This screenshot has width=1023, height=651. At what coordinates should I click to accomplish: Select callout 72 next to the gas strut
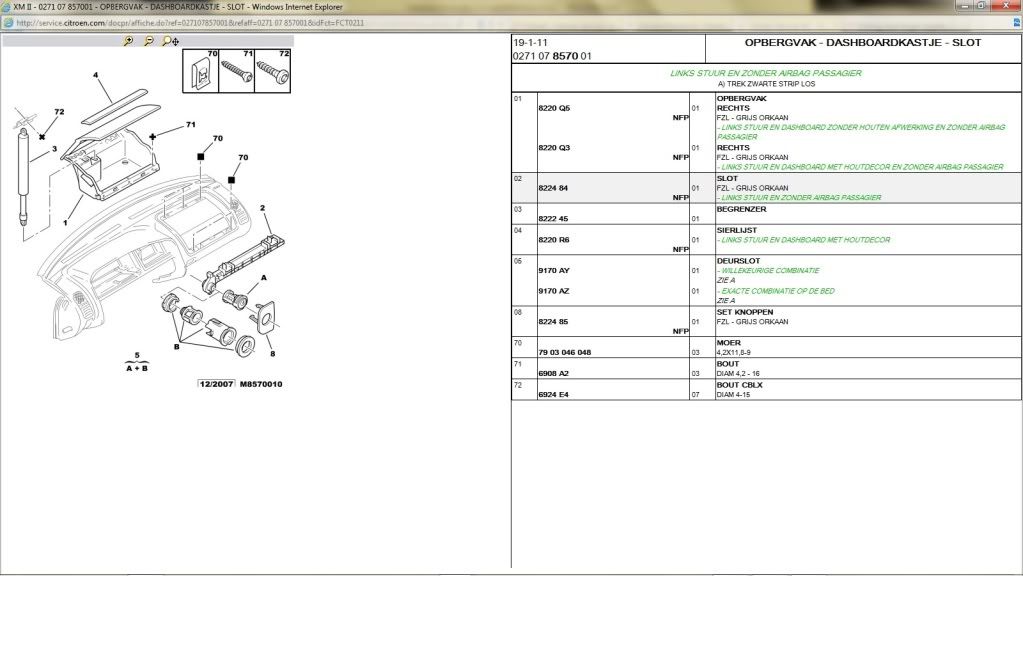point(59,112)
